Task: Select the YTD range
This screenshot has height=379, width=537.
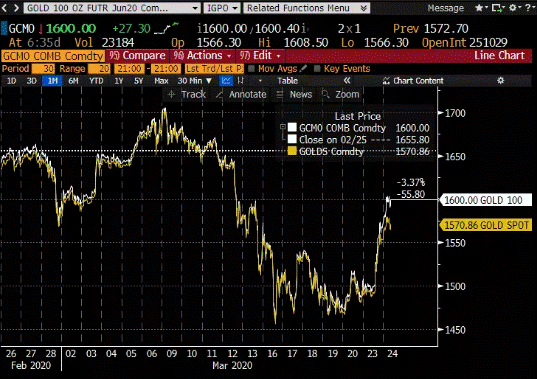Action: [x=96, y=81]
